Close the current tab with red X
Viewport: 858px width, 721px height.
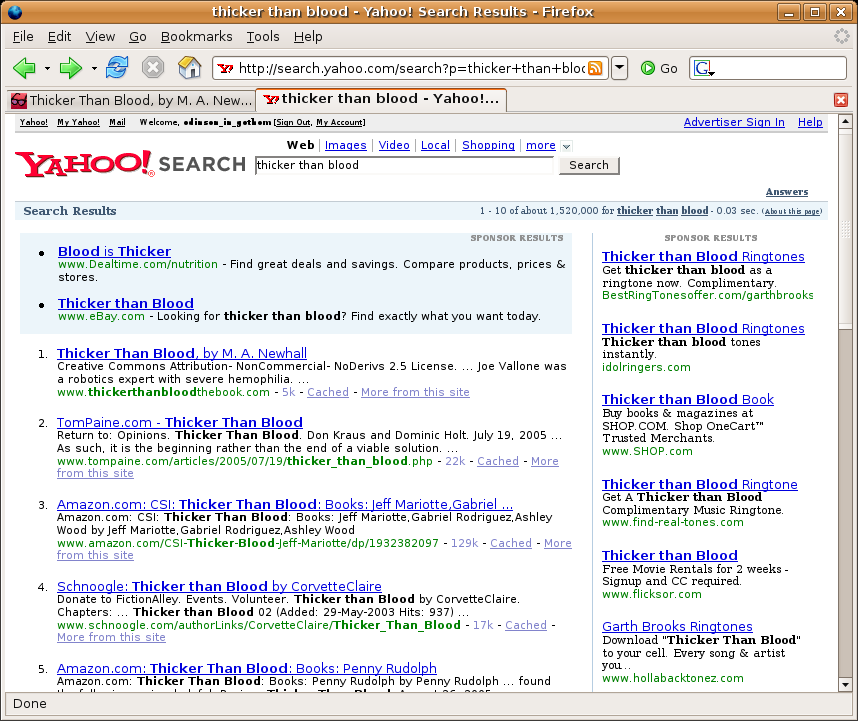(841, 100)
